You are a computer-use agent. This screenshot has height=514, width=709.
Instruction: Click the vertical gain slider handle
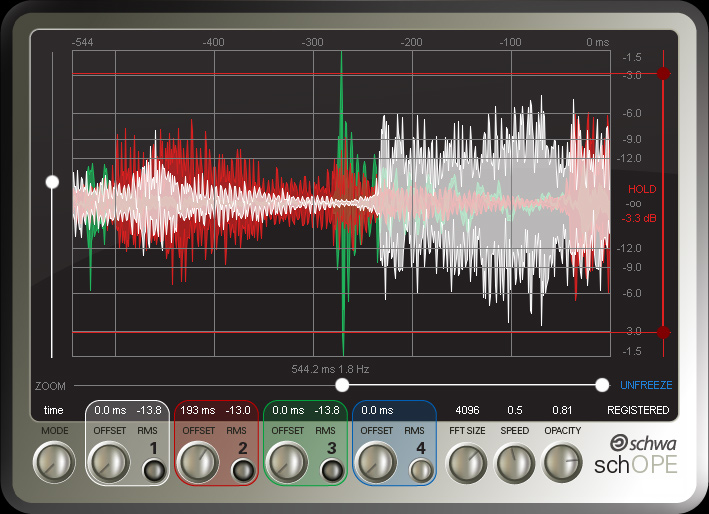pos(52,182)
